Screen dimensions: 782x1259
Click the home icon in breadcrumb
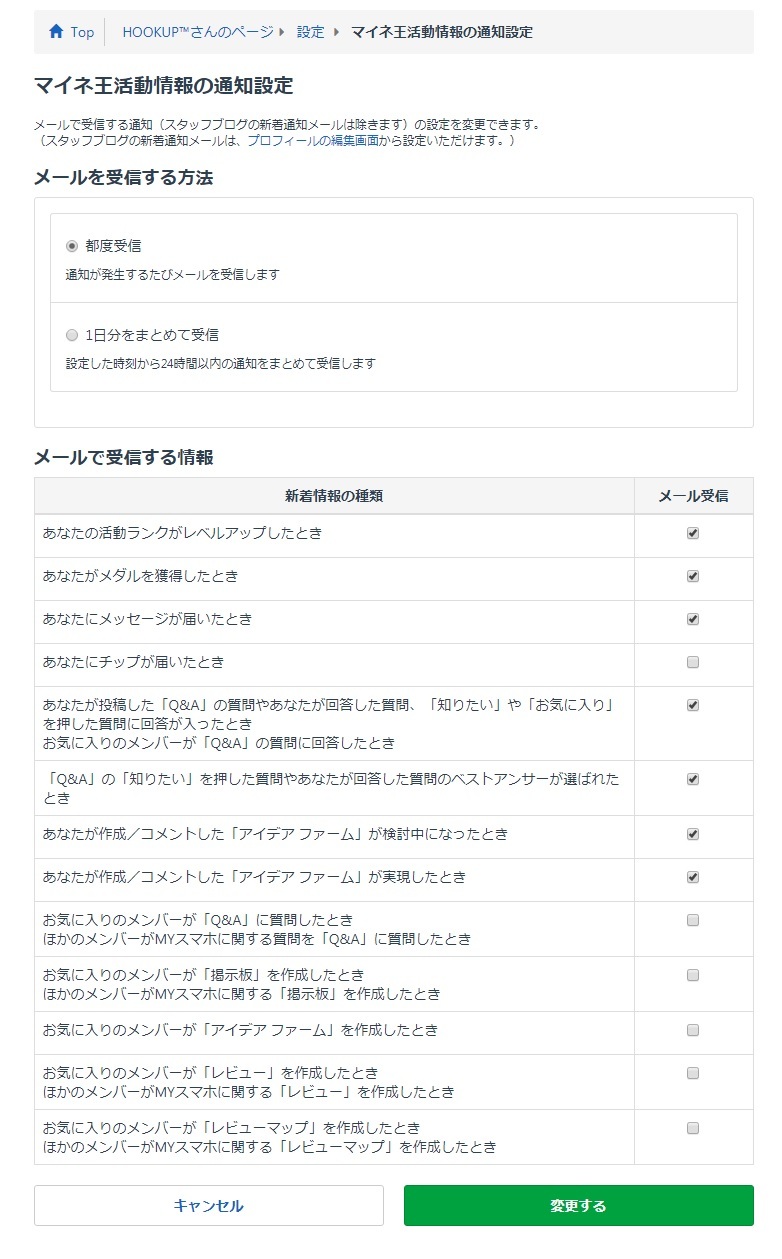coord(56,32)
